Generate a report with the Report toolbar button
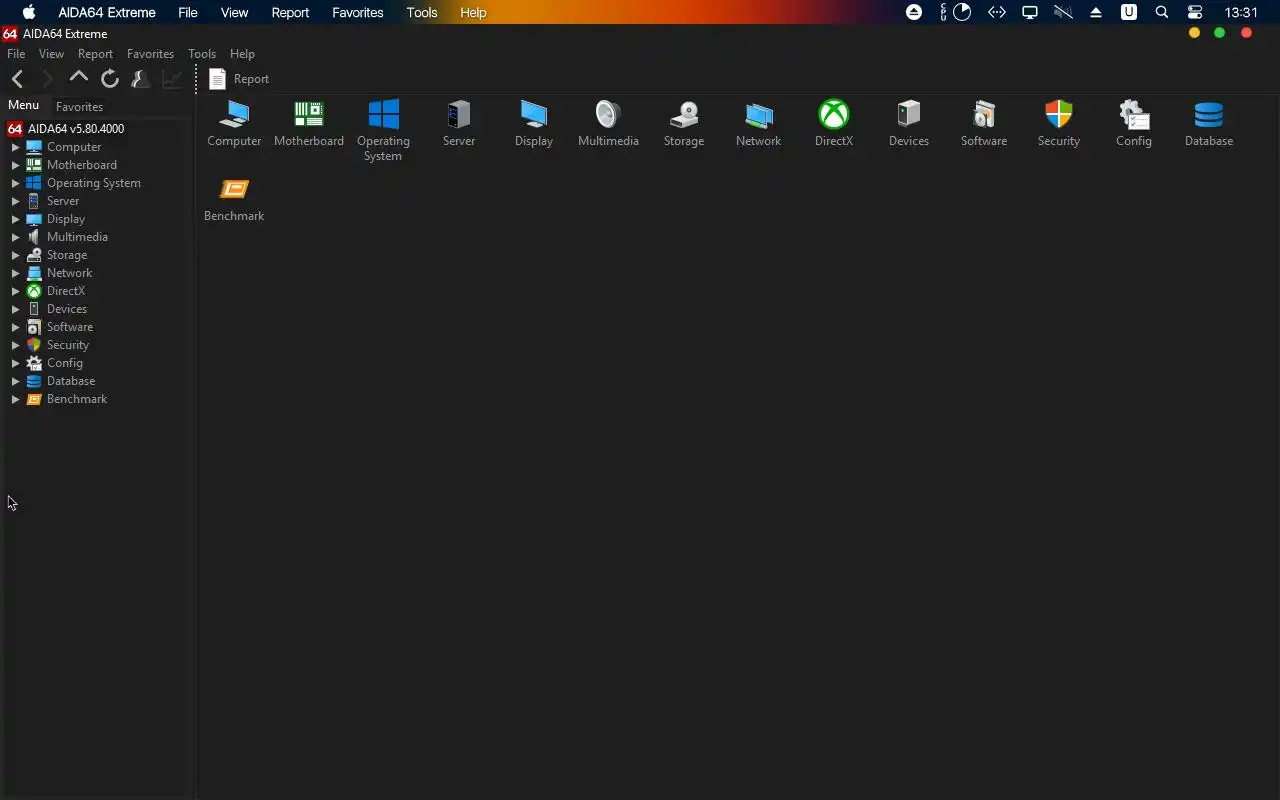 [x=239, y=79]
